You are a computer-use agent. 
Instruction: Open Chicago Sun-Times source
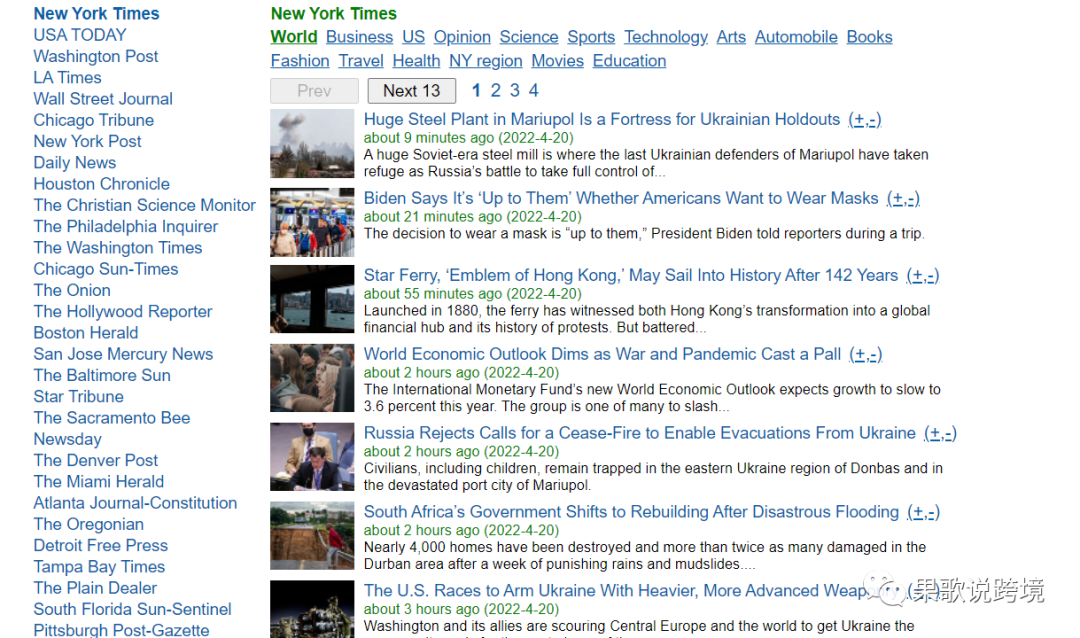(x=106, y=270)
